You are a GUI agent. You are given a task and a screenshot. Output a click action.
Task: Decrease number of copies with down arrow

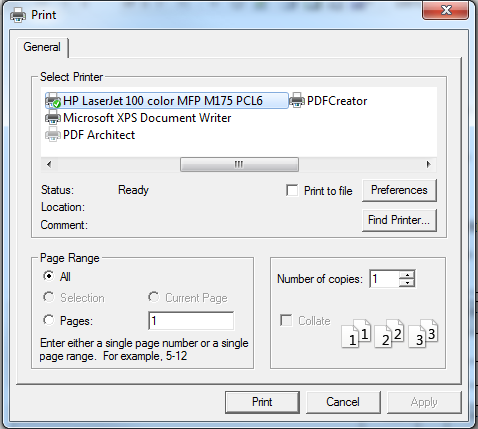407,283
